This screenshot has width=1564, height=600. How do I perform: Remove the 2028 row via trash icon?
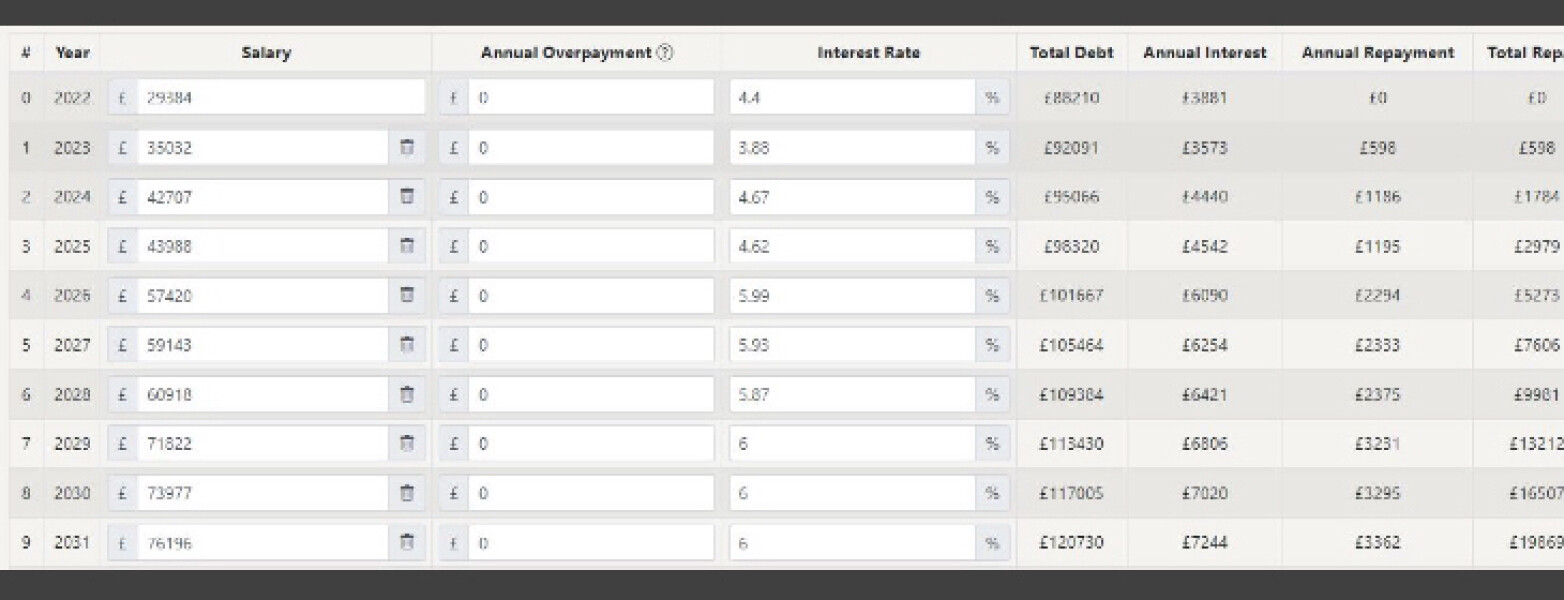coord(407,395)
